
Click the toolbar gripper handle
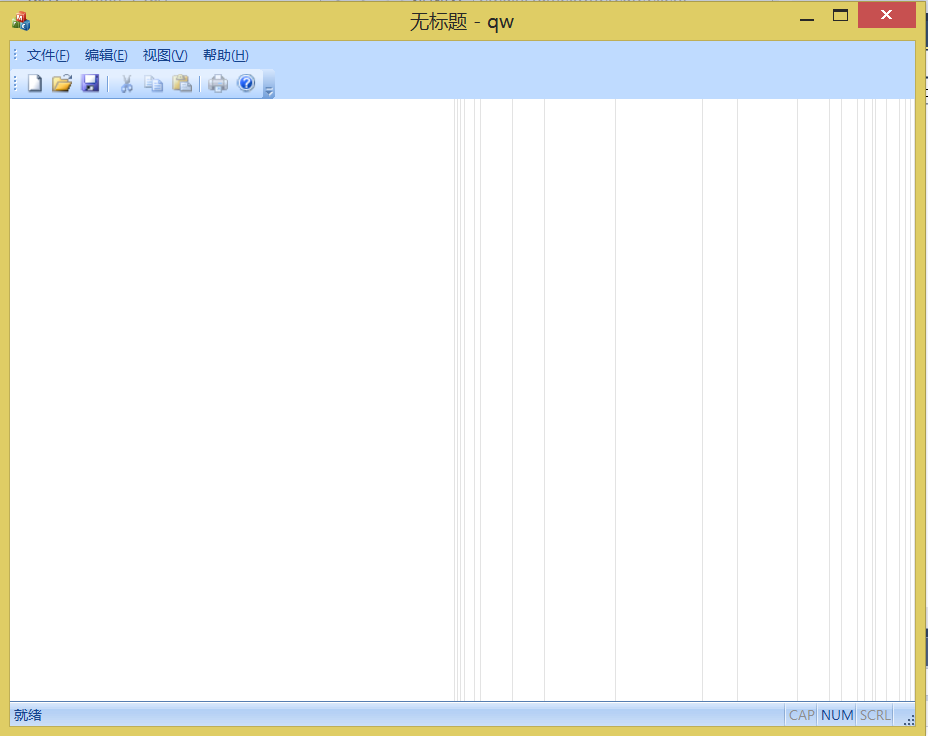click(15, 83)
